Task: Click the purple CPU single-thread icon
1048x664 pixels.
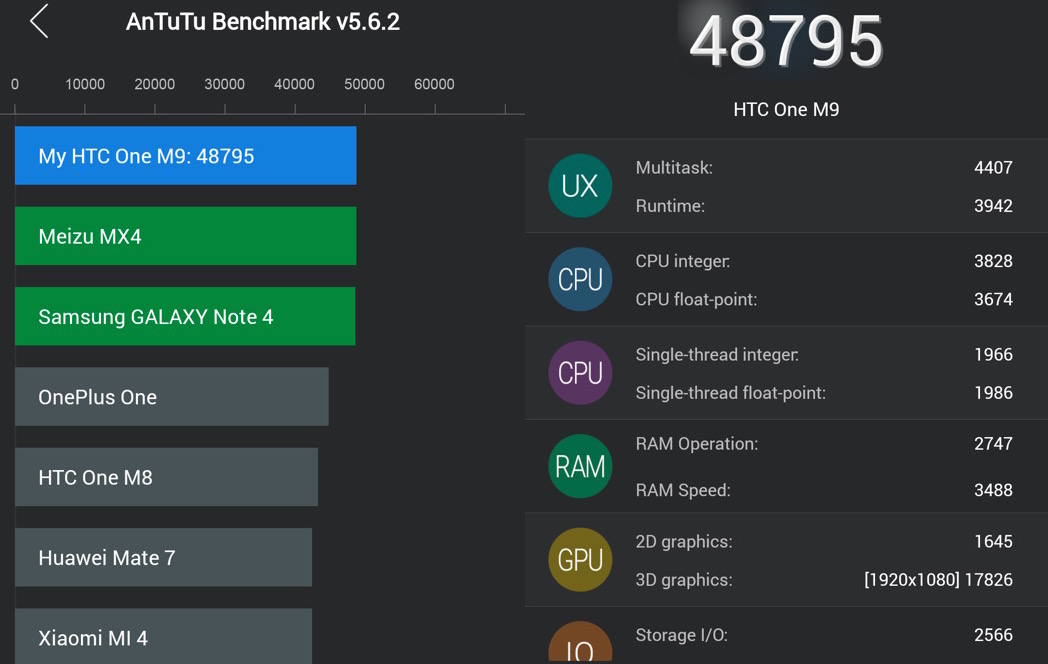Action: point(580,373)
